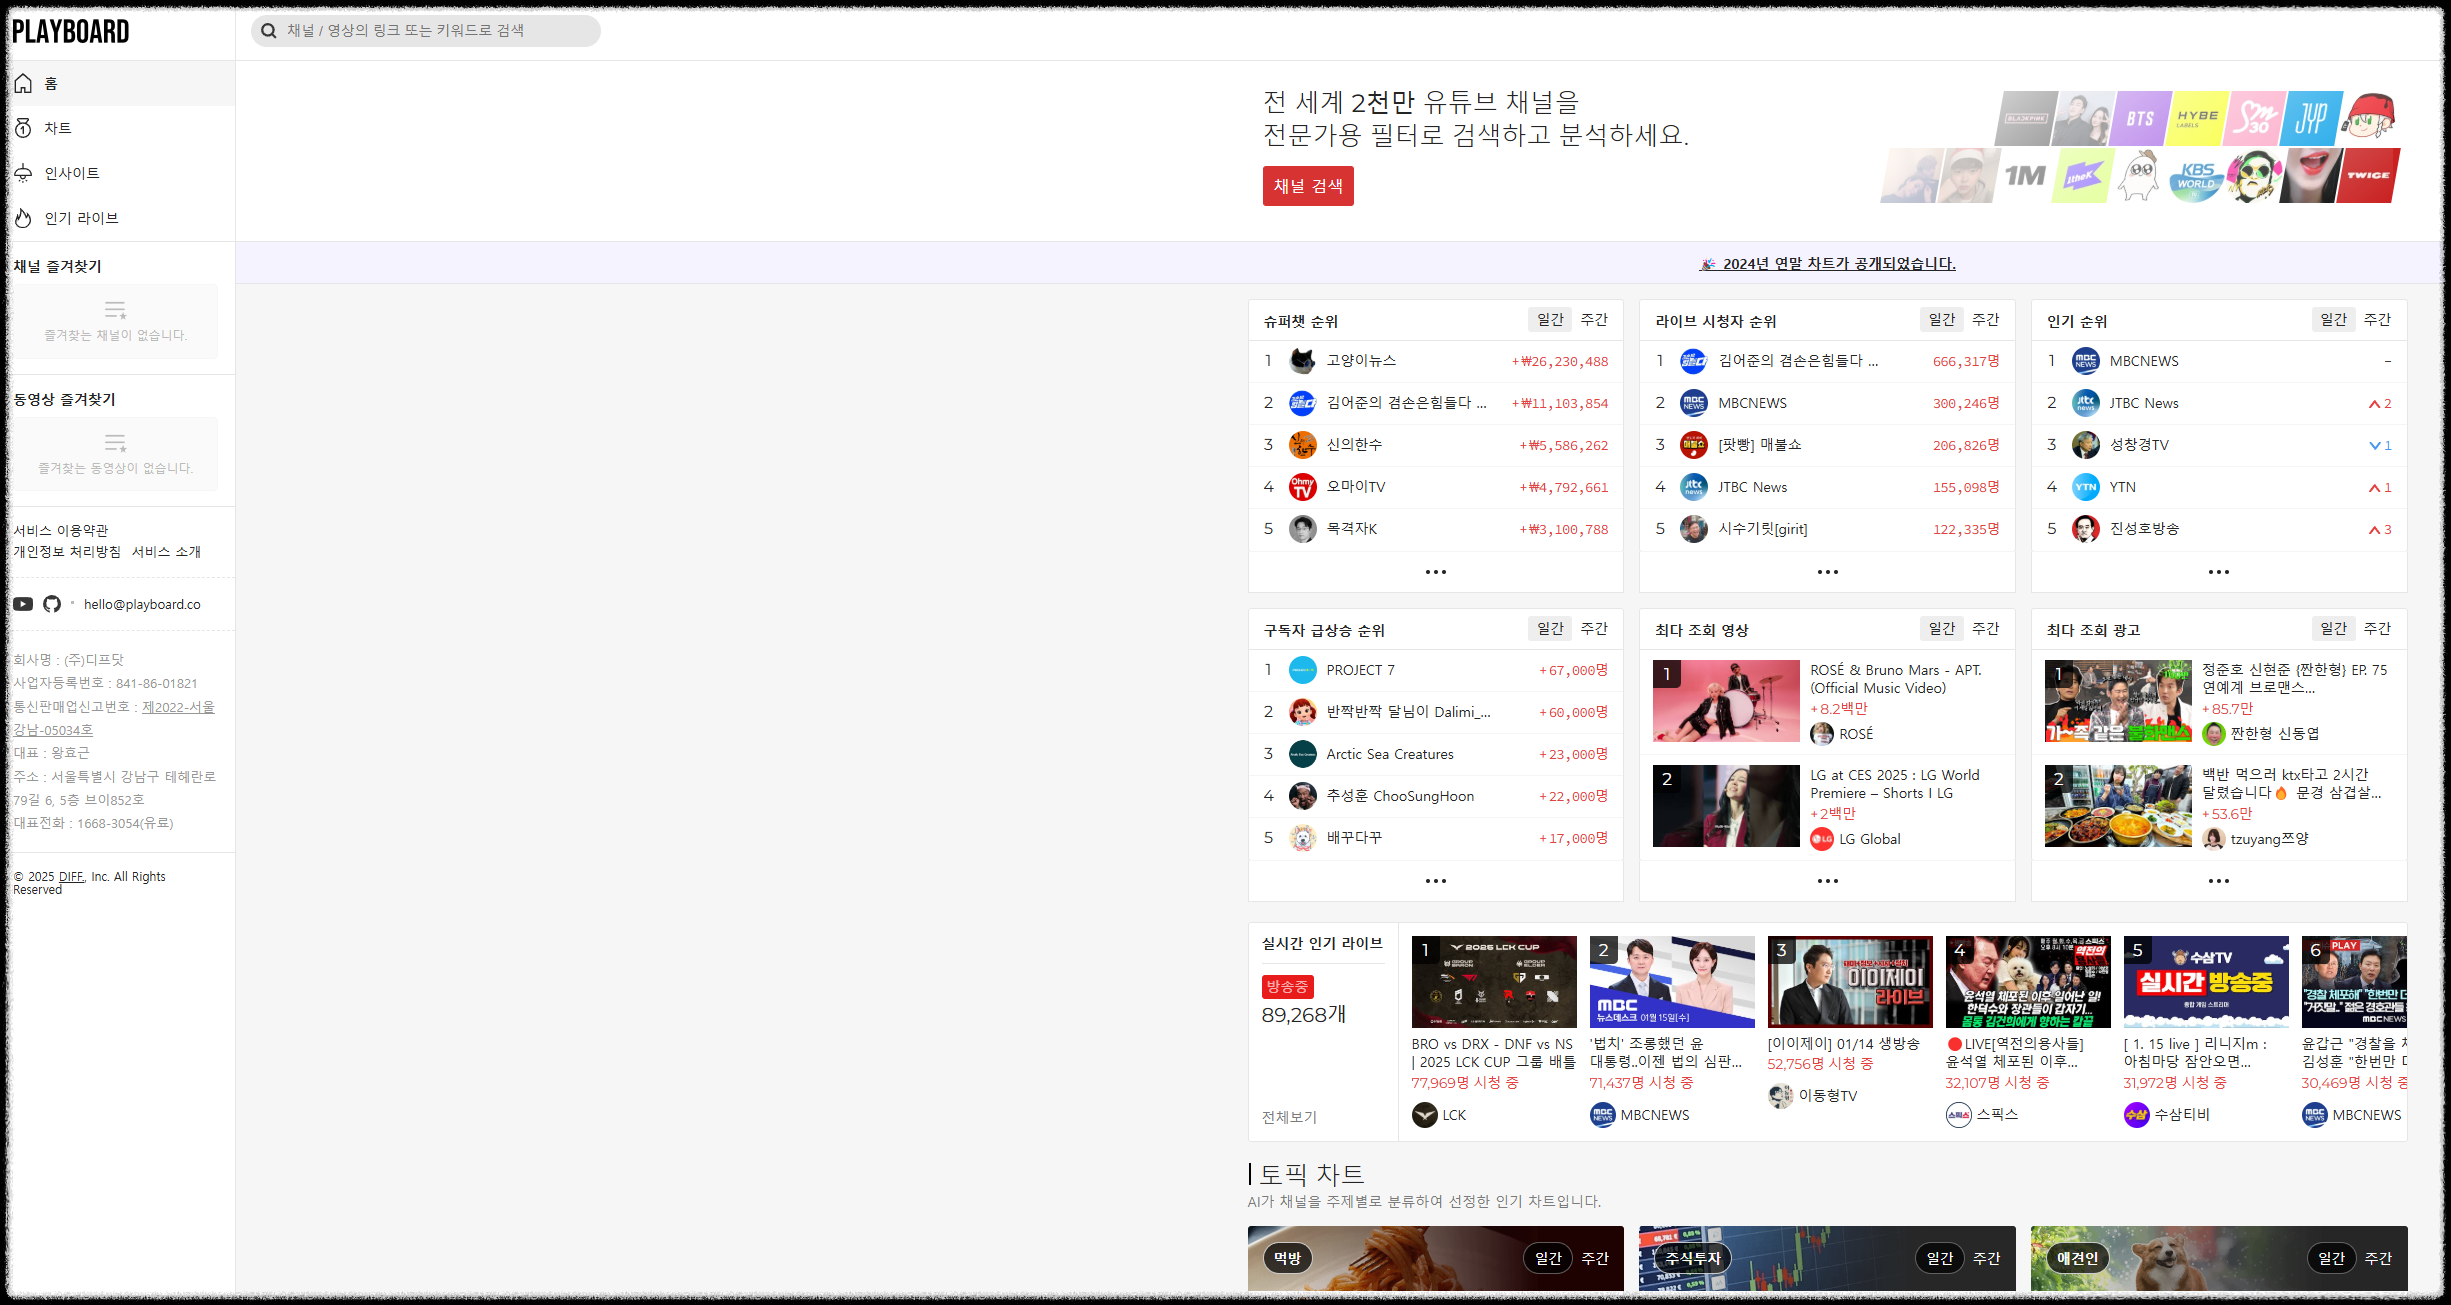The width and height of the screenshot is (2451, 1305).
Task: Click the Insight (인사이트) icon in sidebar
Action: click(x=23, y=173)
